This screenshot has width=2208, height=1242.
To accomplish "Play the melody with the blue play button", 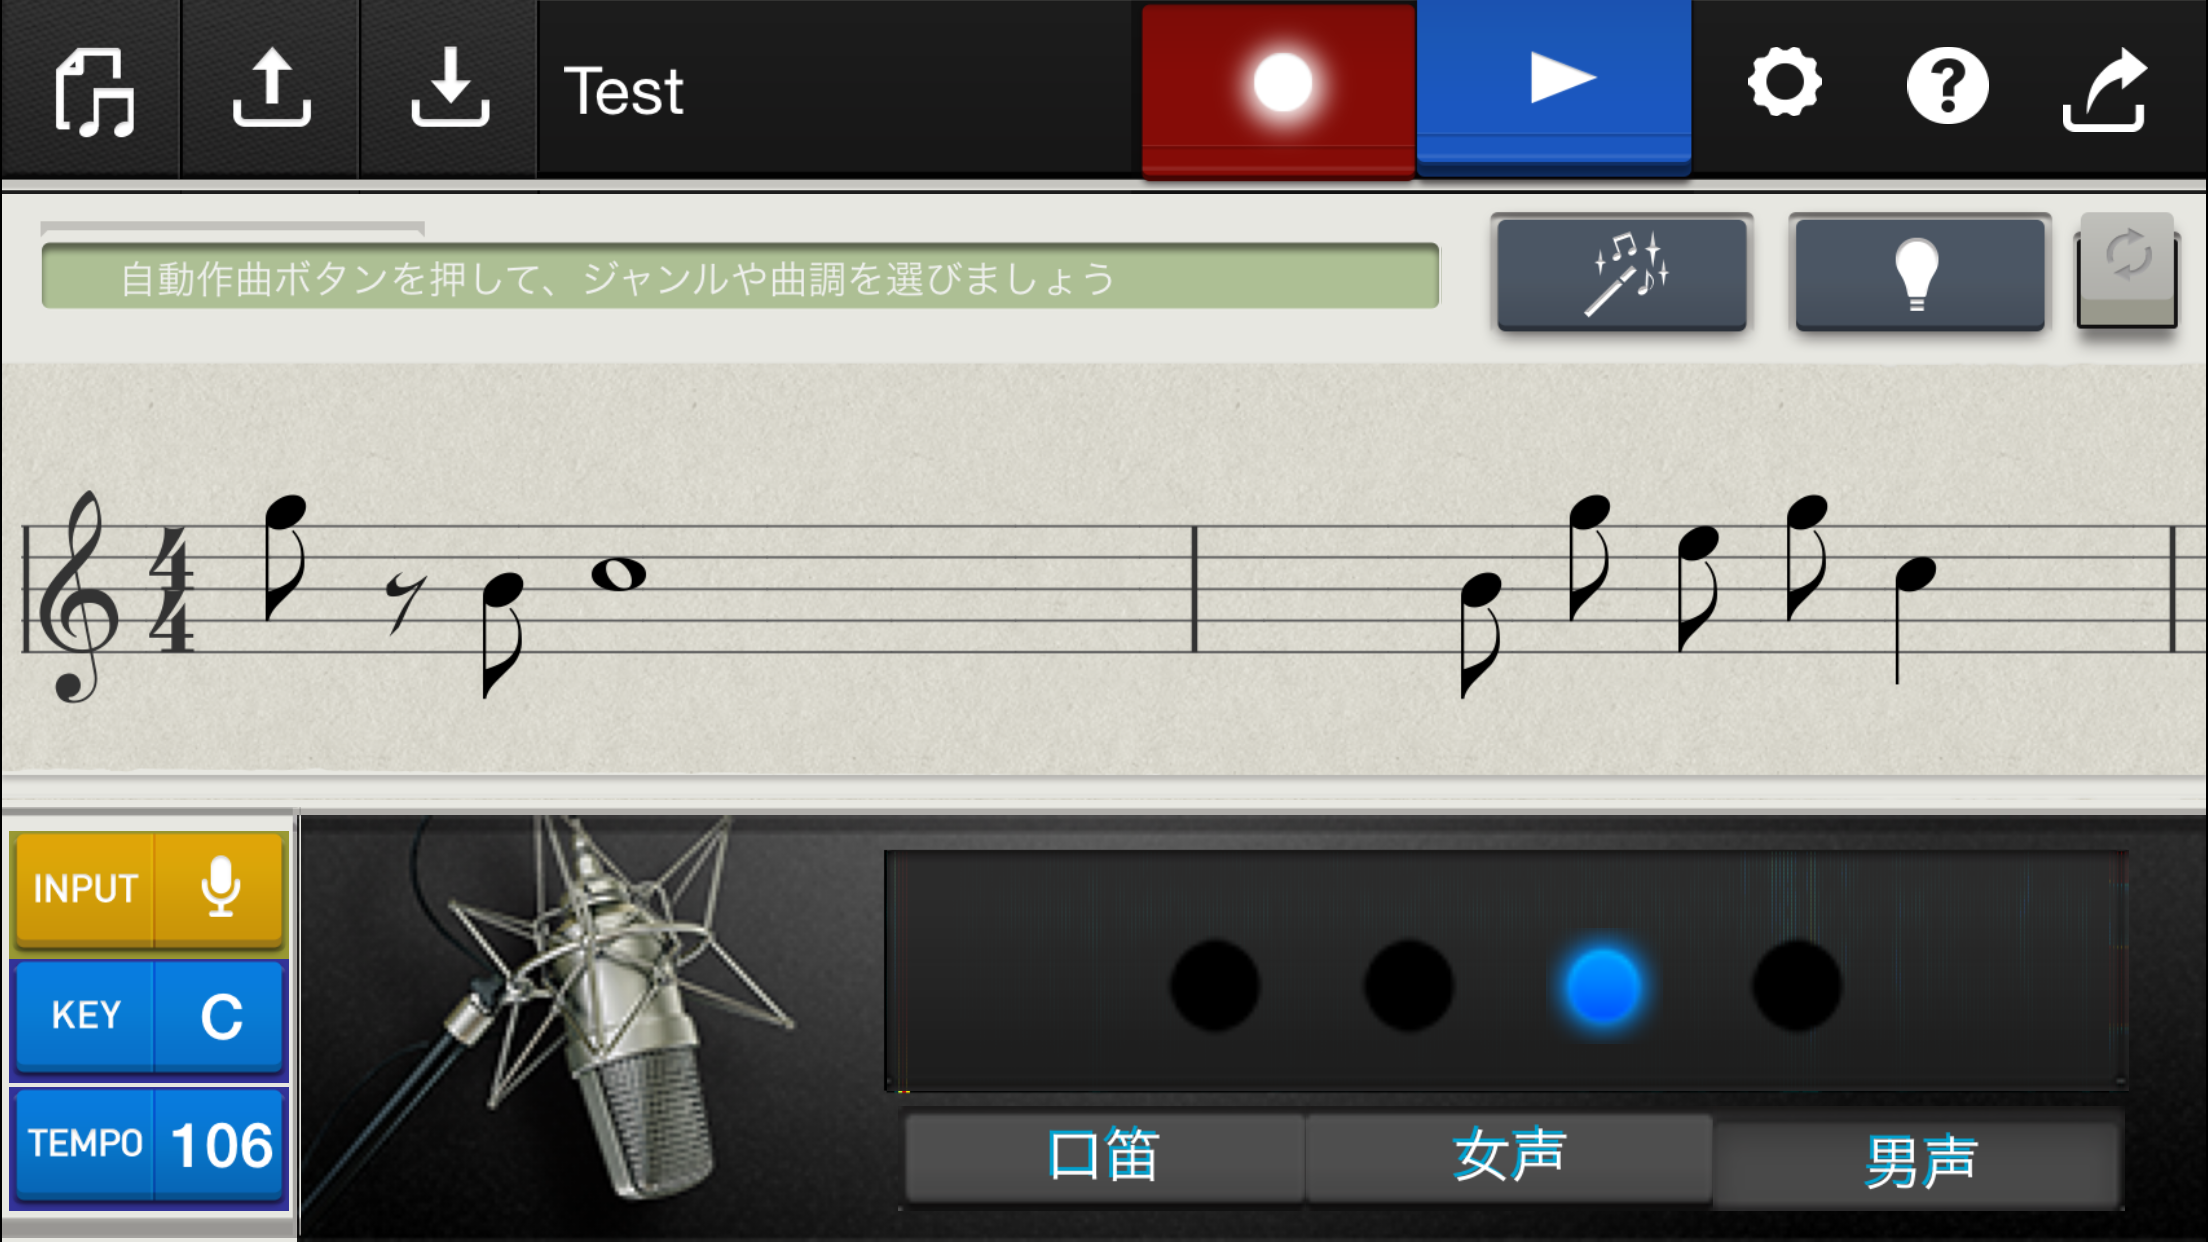I will pos(1554,86).
